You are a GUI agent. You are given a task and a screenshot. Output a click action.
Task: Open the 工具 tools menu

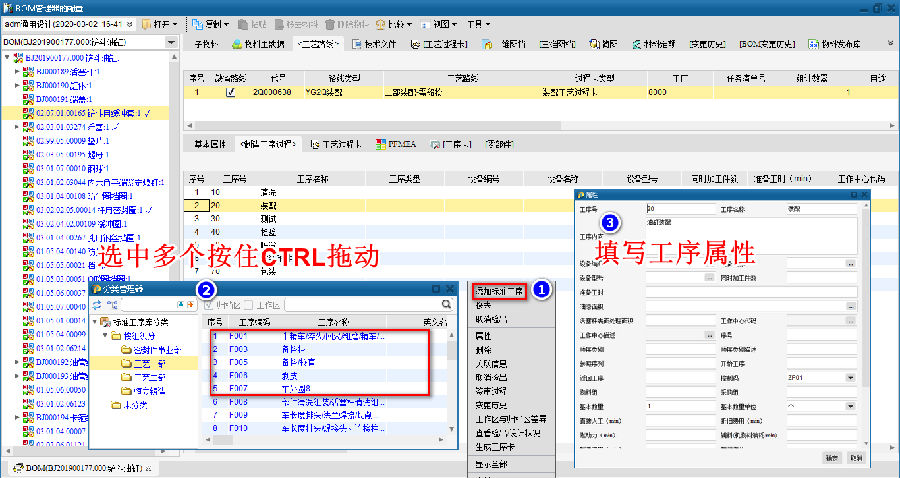(x=479, y=25)
